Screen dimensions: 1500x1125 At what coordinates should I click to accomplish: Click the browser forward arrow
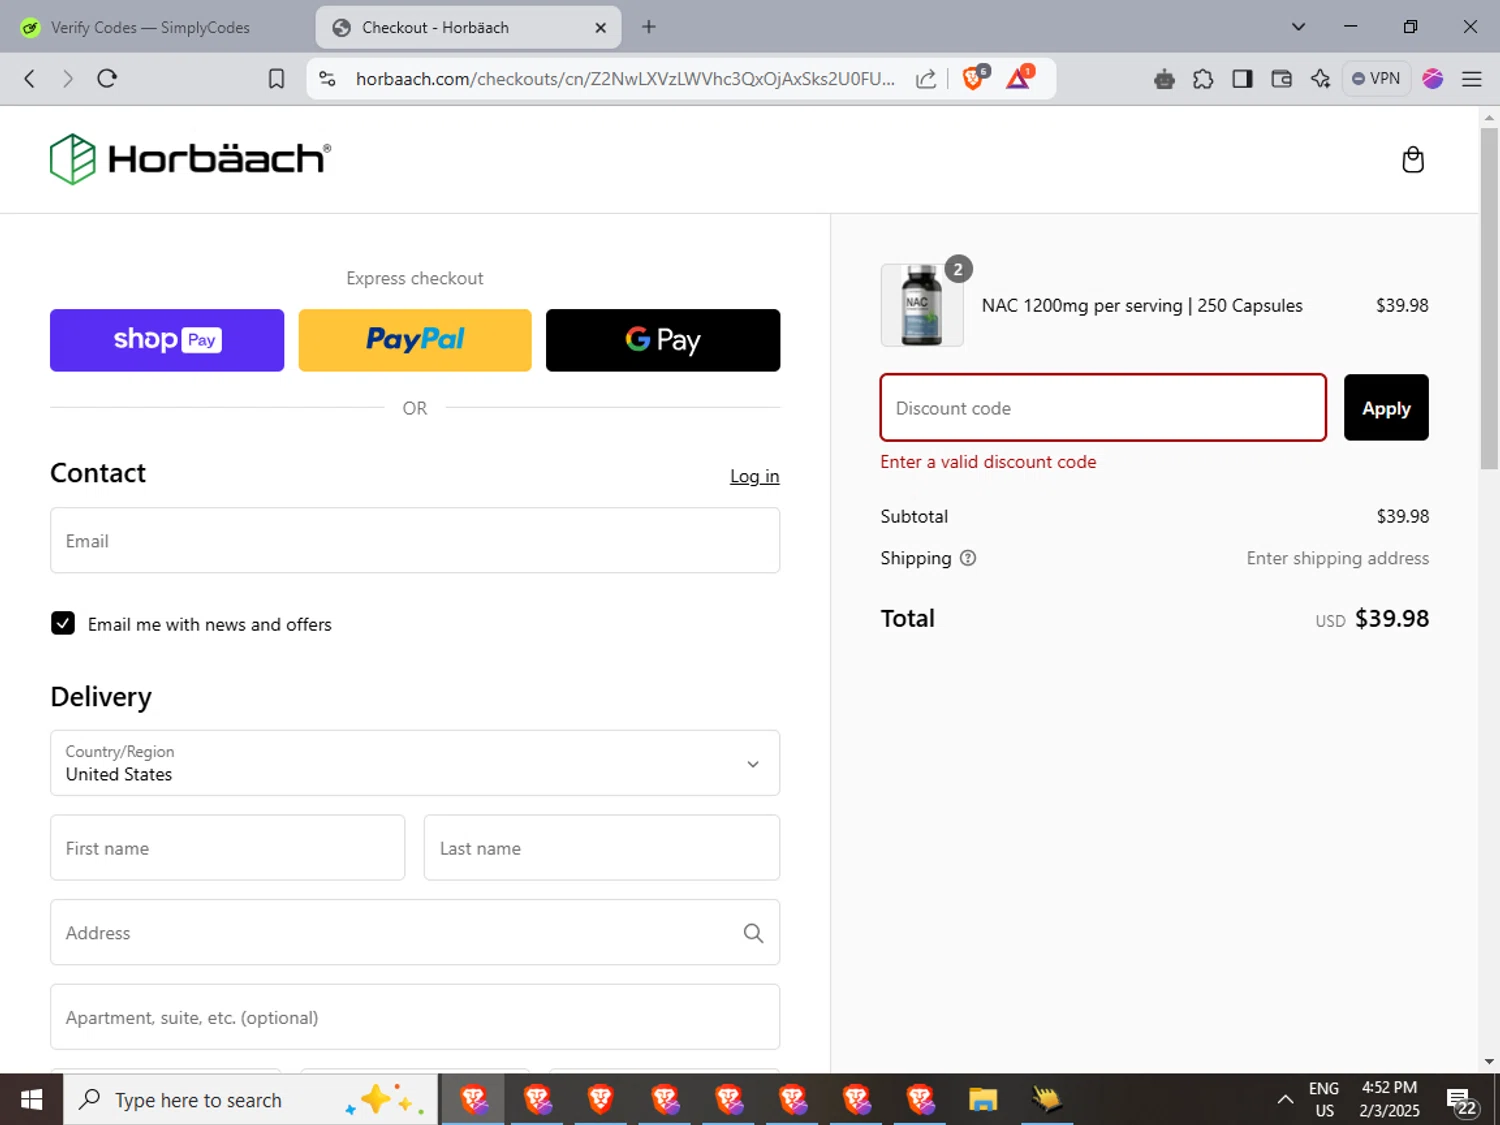[x=68, y=79]
